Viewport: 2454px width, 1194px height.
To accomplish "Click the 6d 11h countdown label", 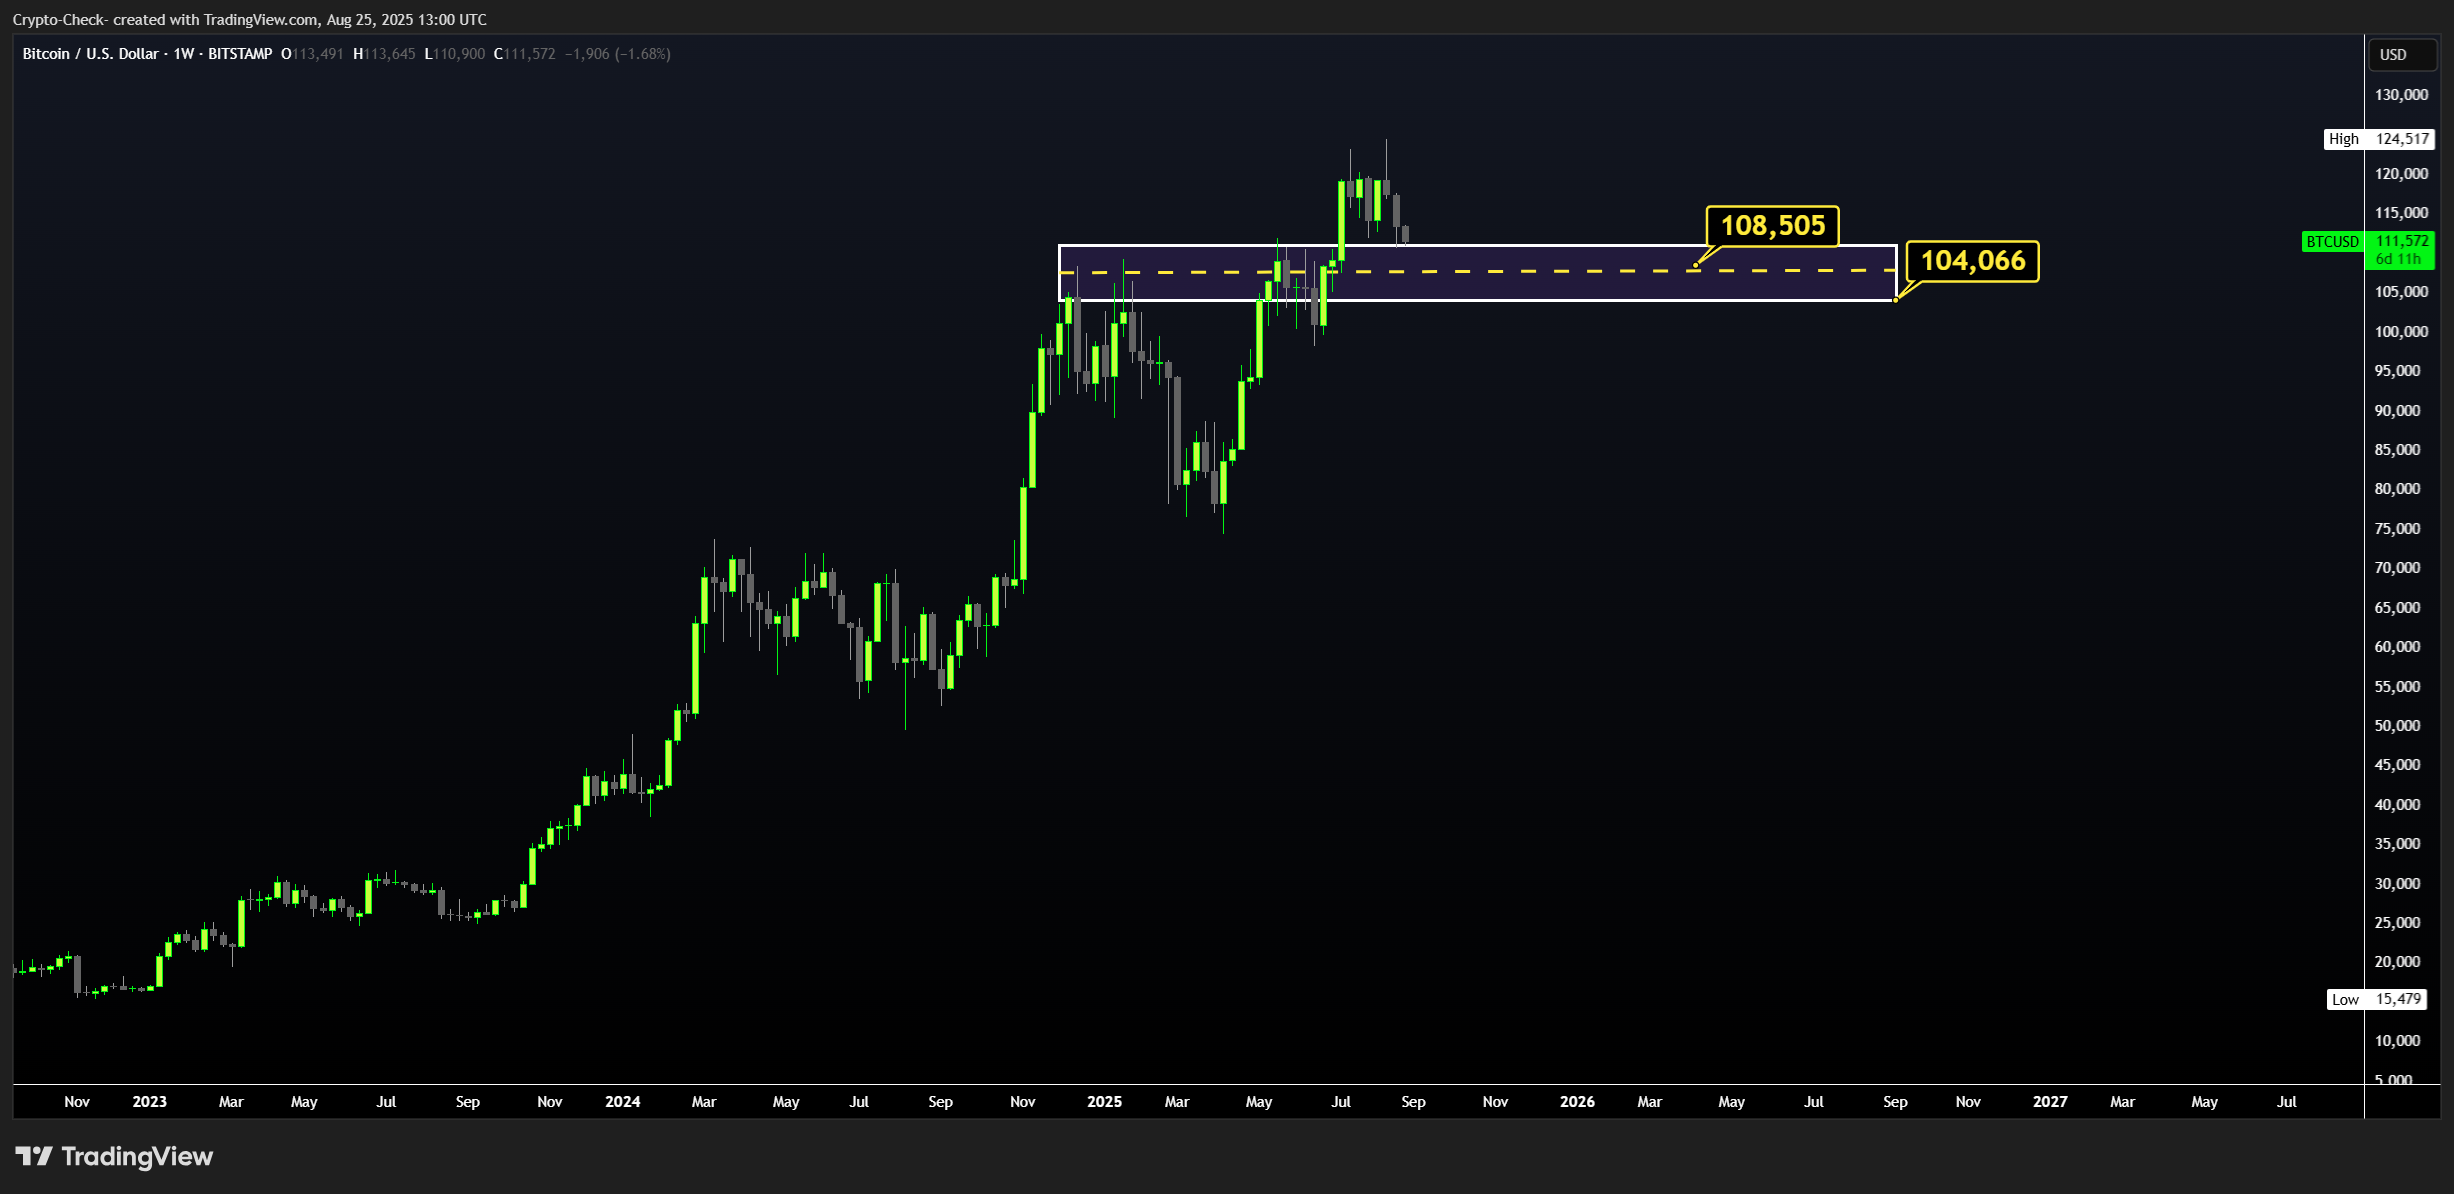I will (2398, 259).
